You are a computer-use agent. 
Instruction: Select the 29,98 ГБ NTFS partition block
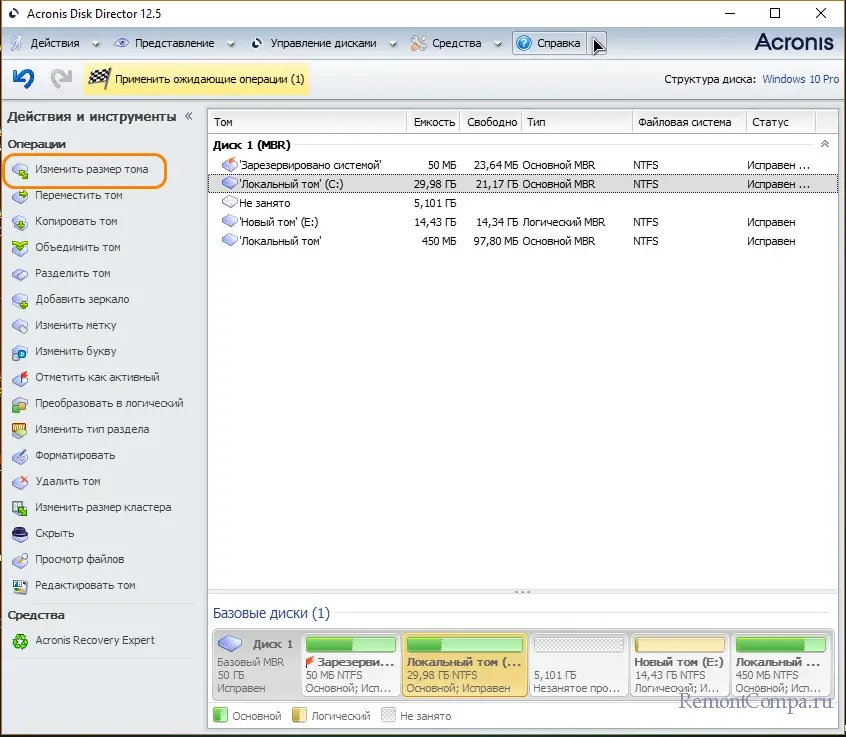(465, 665)
